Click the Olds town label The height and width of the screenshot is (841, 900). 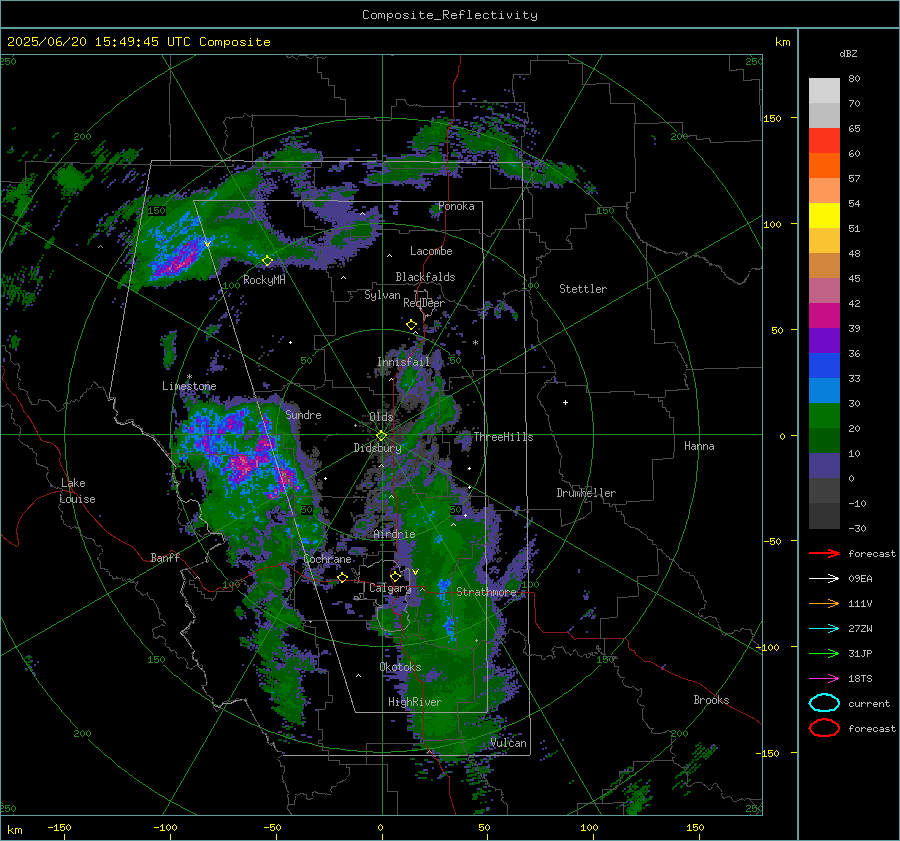pos(381,417)
